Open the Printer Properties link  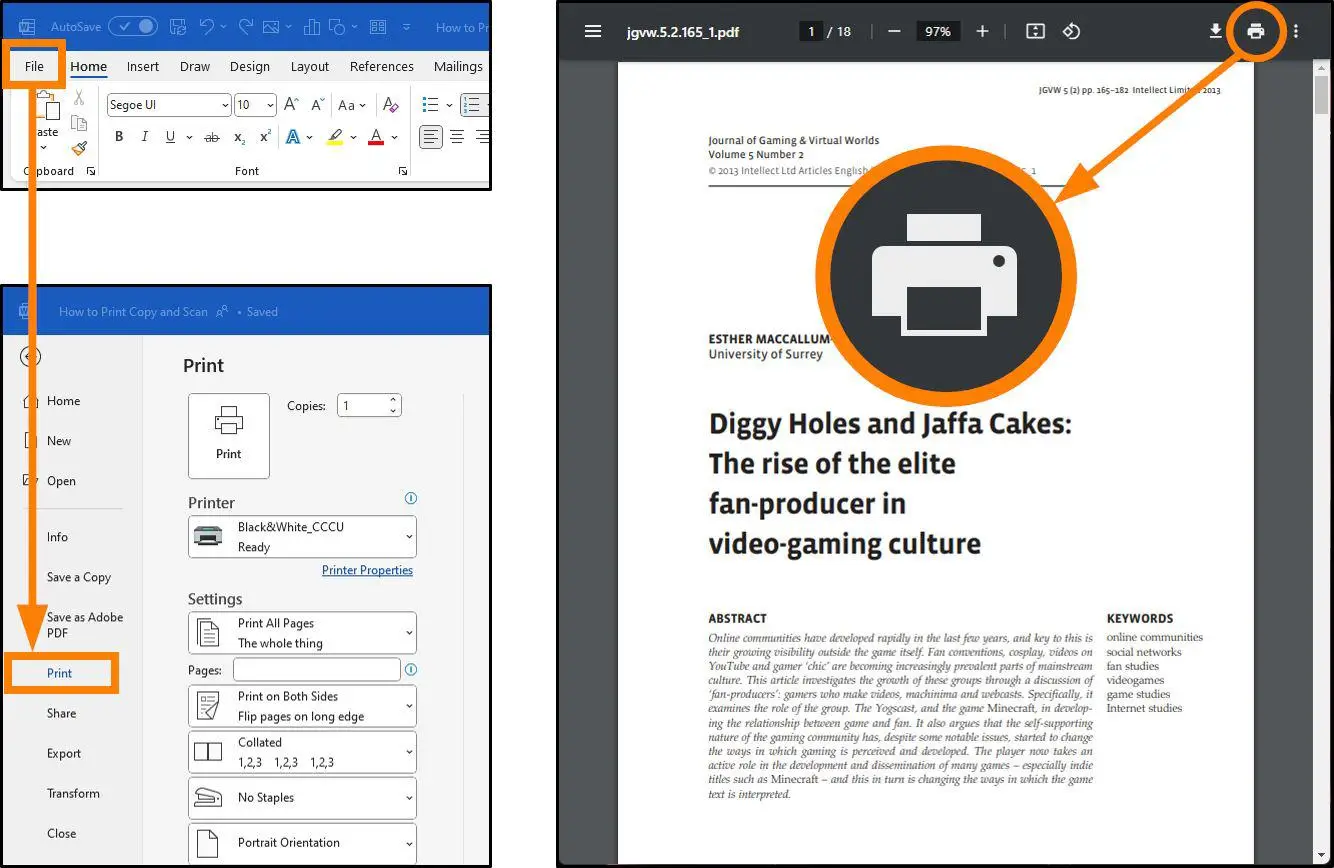tap(367, 570)
